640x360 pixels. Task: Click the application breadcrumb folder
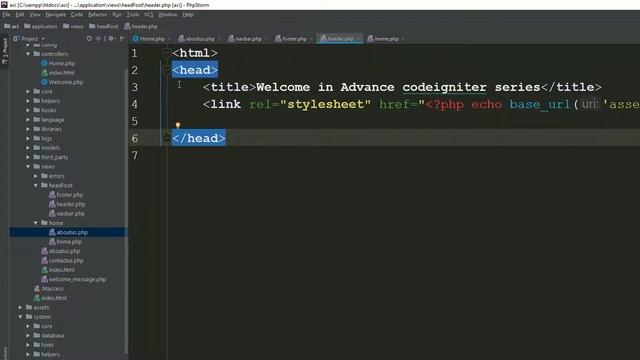point(41,27)
